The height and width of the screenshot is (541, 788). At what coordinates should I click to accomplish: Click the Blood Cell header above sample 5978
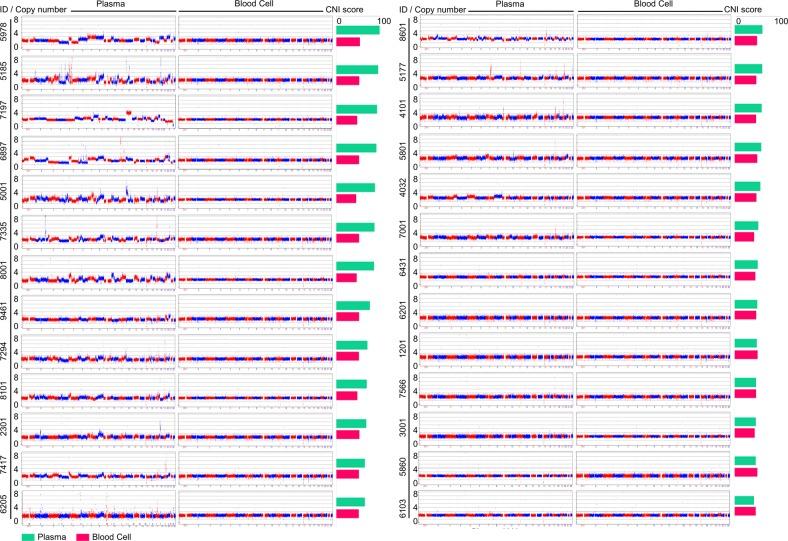tap(254, 4)
